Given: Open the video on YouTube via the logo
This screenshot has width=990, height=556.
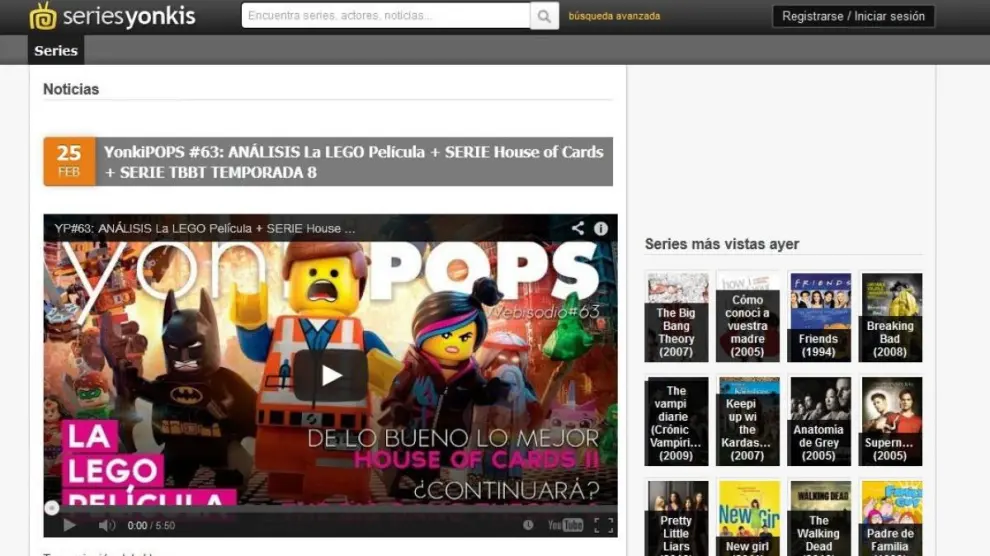Looking at the screenshot, I should coord(565,525).
